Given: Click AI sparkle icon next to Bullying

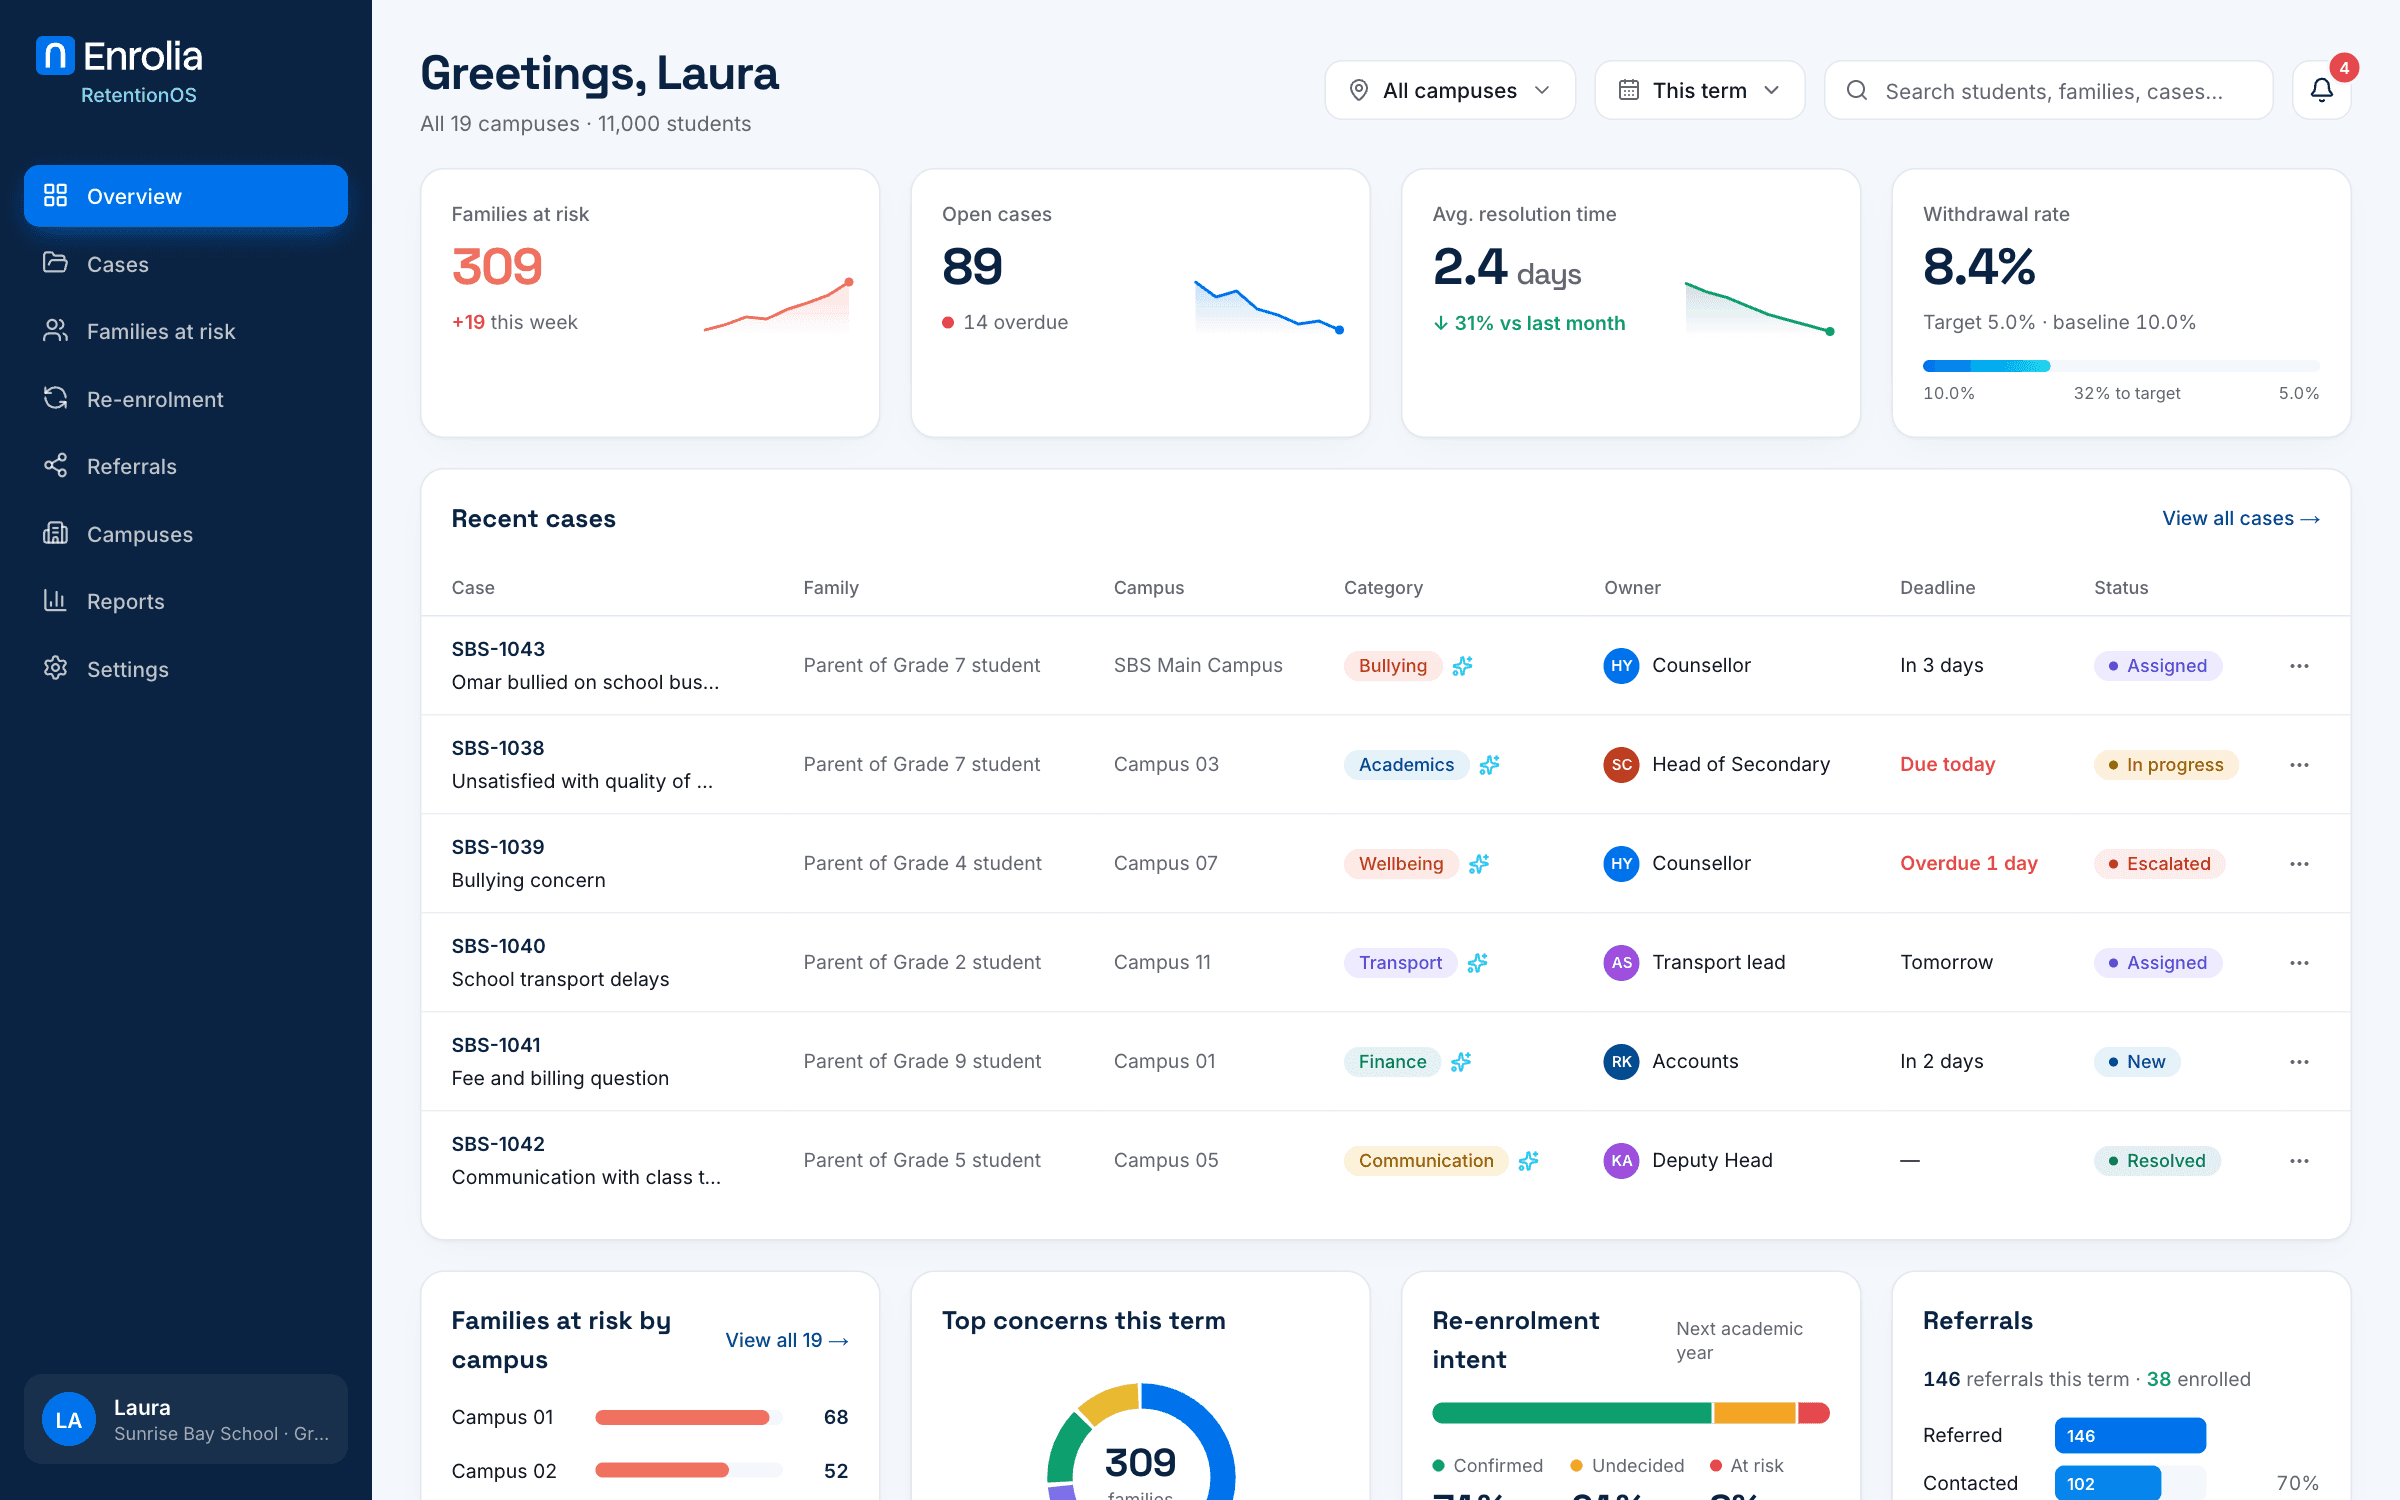Looking at the screenshot, I should tap(1462, 666).
